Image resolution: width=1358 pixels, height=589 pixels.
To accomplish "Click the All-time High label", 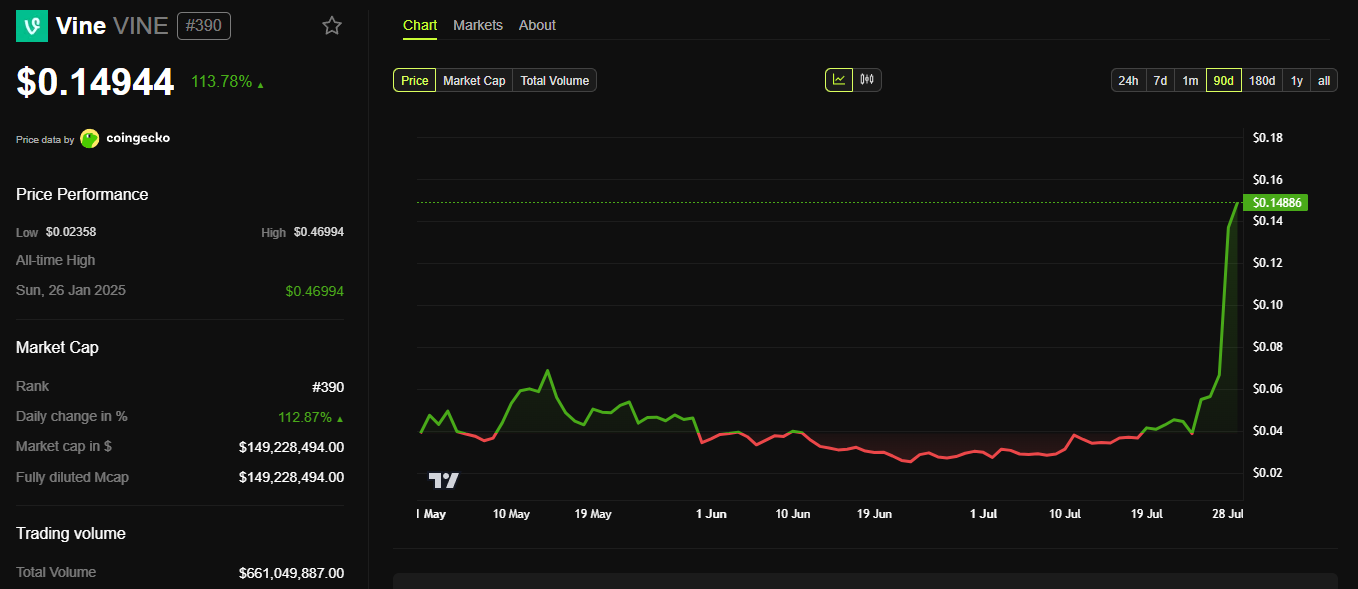I will click(55, 260).
